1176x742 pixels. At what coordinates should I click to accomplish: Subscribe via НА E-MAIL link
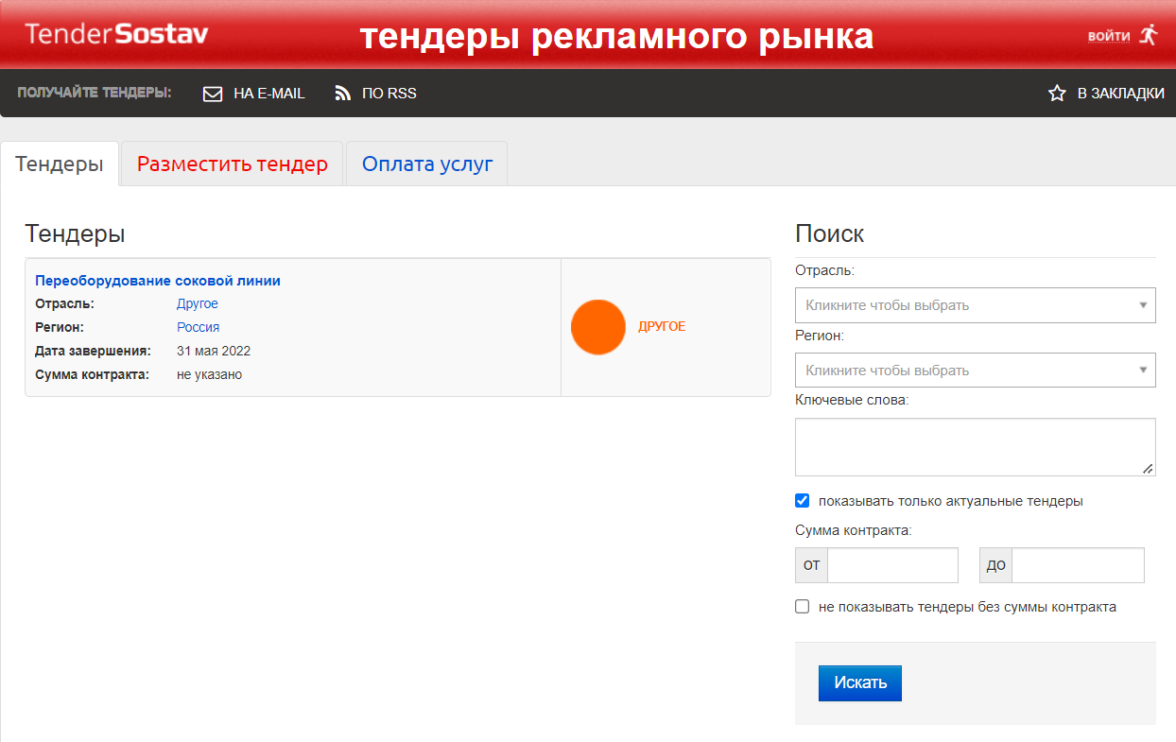(268, 94)
